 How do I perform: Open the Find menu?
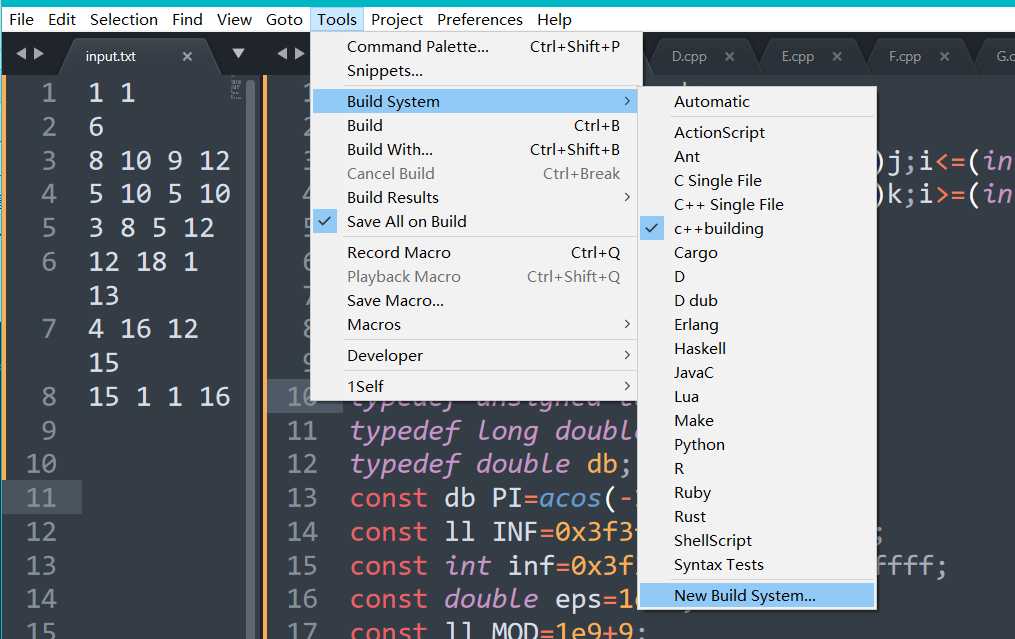point(187,20)
